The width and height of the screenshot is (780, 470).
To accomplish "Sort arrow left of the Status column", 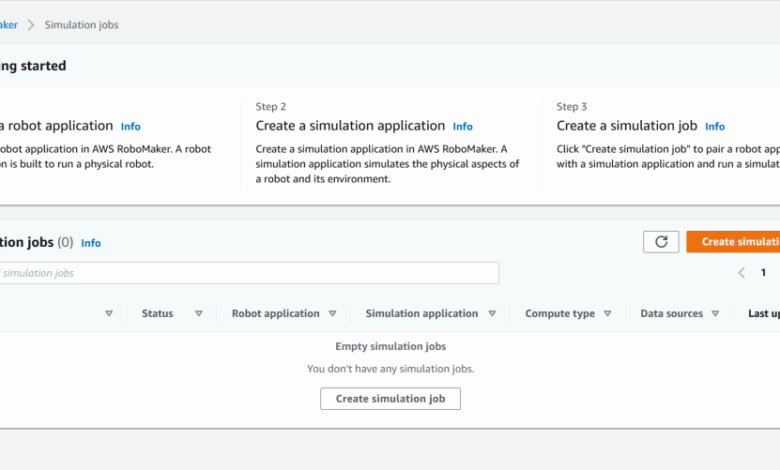I will 109,313.
